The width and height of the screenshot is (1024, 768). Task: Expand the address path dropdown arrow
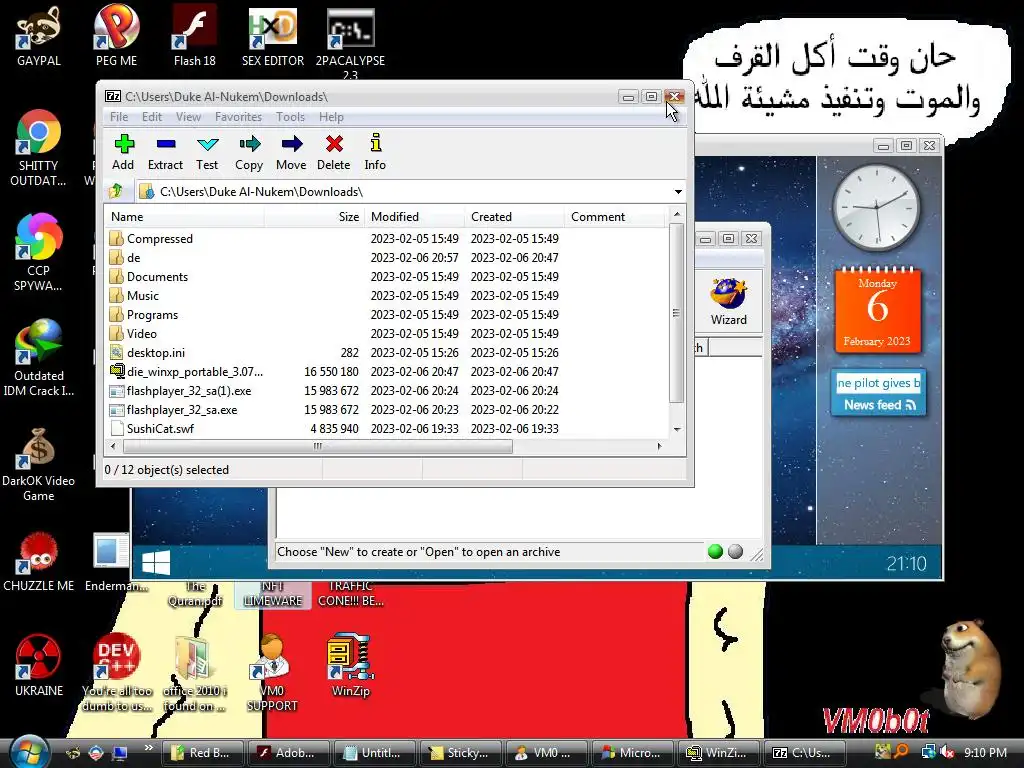pos(678,191)
